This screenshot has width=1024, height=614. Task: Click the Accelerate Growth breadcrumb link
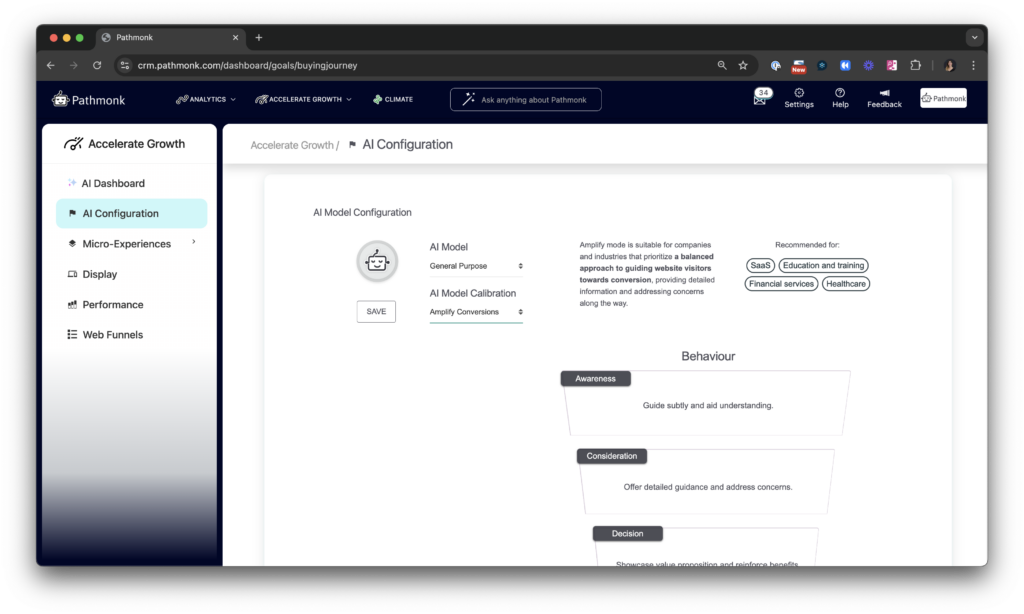(x=292, y=145)
